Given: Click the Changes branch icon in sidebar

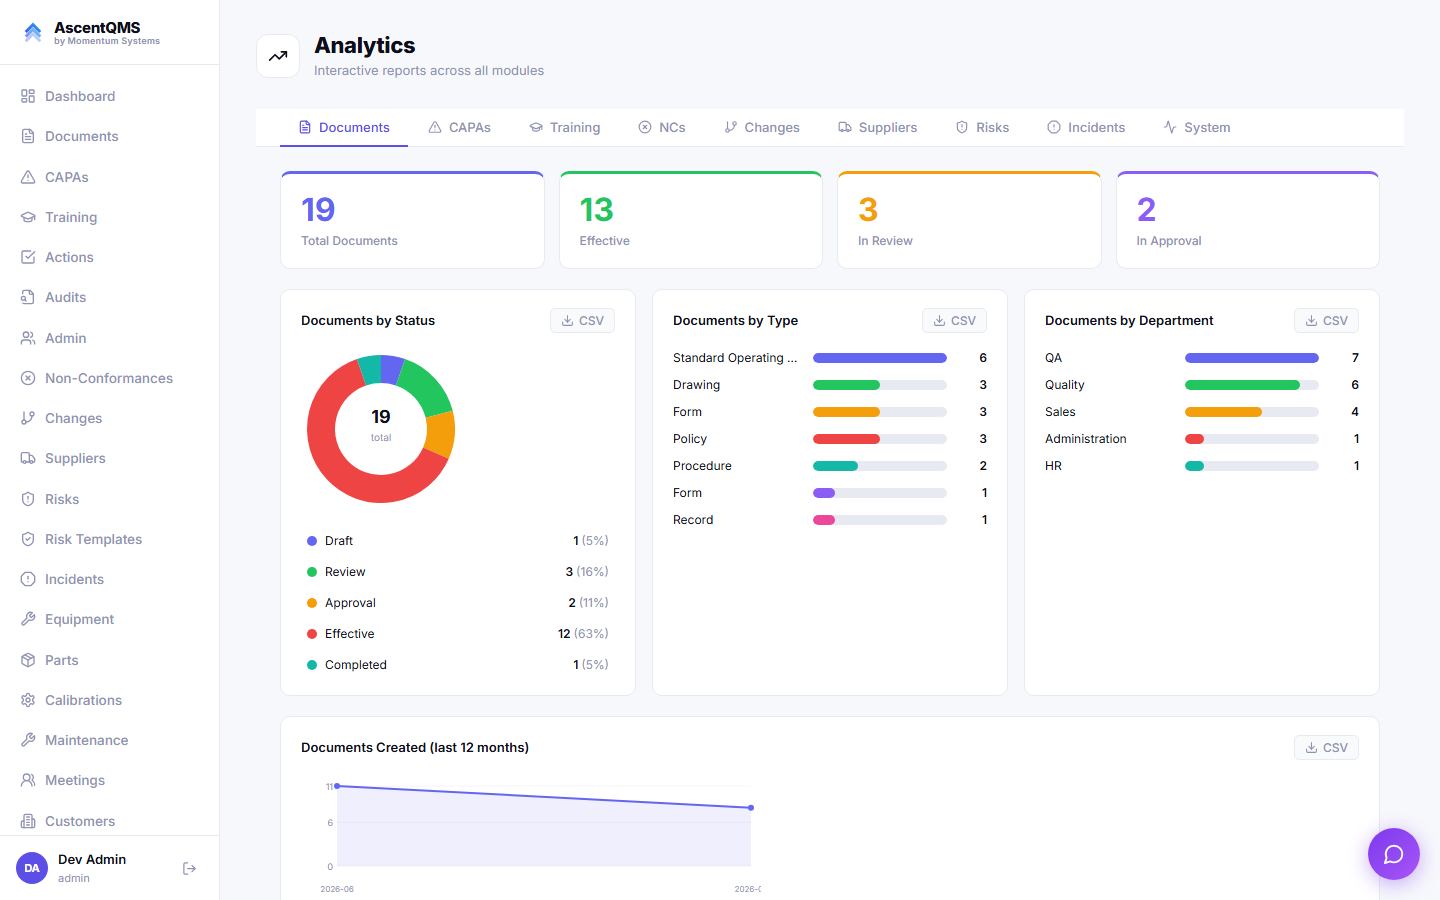Looking at the screenshot, I should [28, 418].
